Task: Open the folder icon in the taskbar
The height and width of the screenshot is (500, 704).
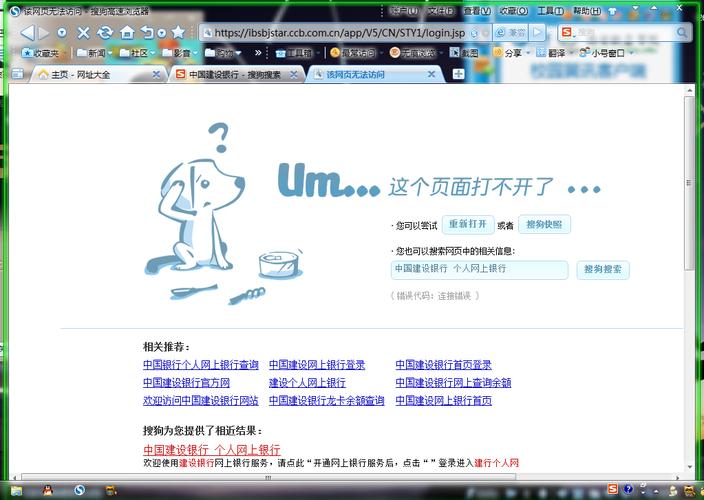Action: (x=16, y=490)
